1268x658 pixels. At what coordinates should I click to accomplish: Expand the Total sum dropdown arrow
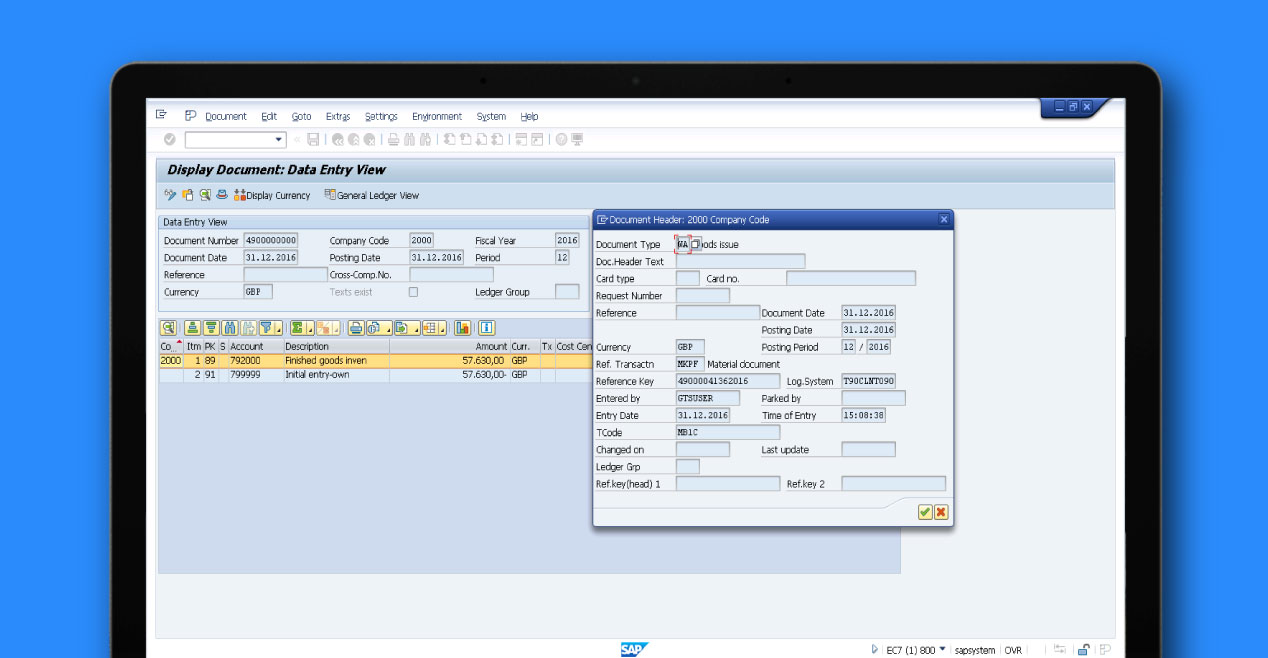click(311, 329)
